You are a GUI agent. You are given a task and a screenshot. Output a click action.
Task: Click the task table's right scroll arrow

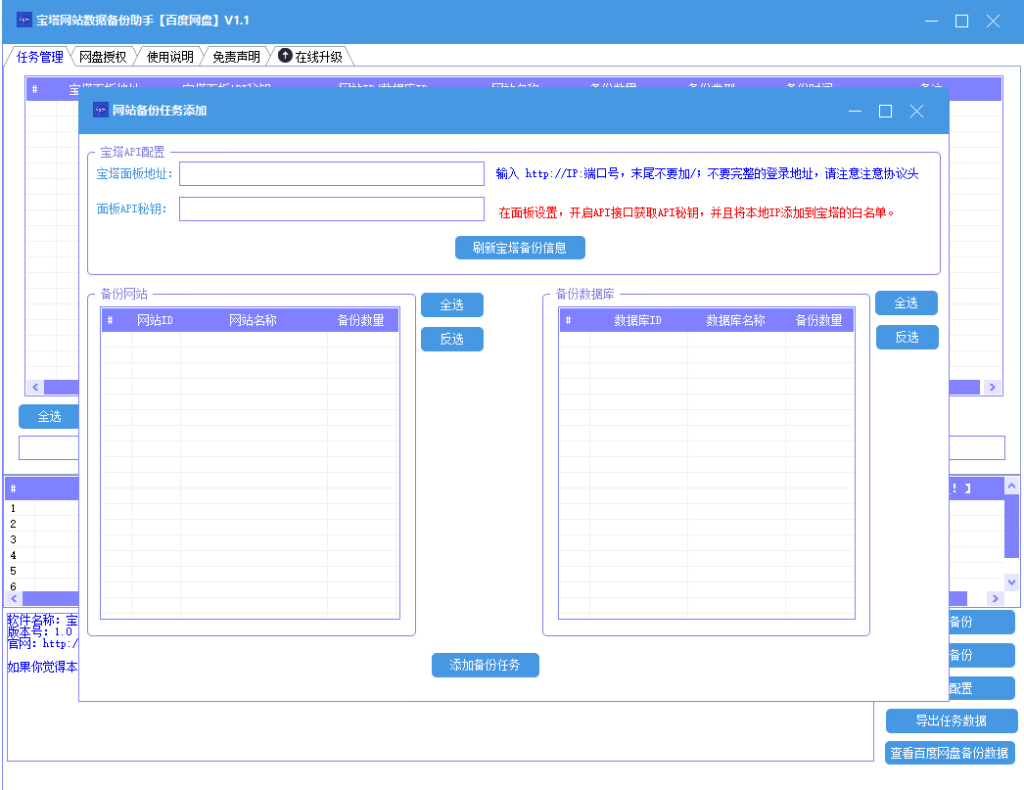pos(993,387)
